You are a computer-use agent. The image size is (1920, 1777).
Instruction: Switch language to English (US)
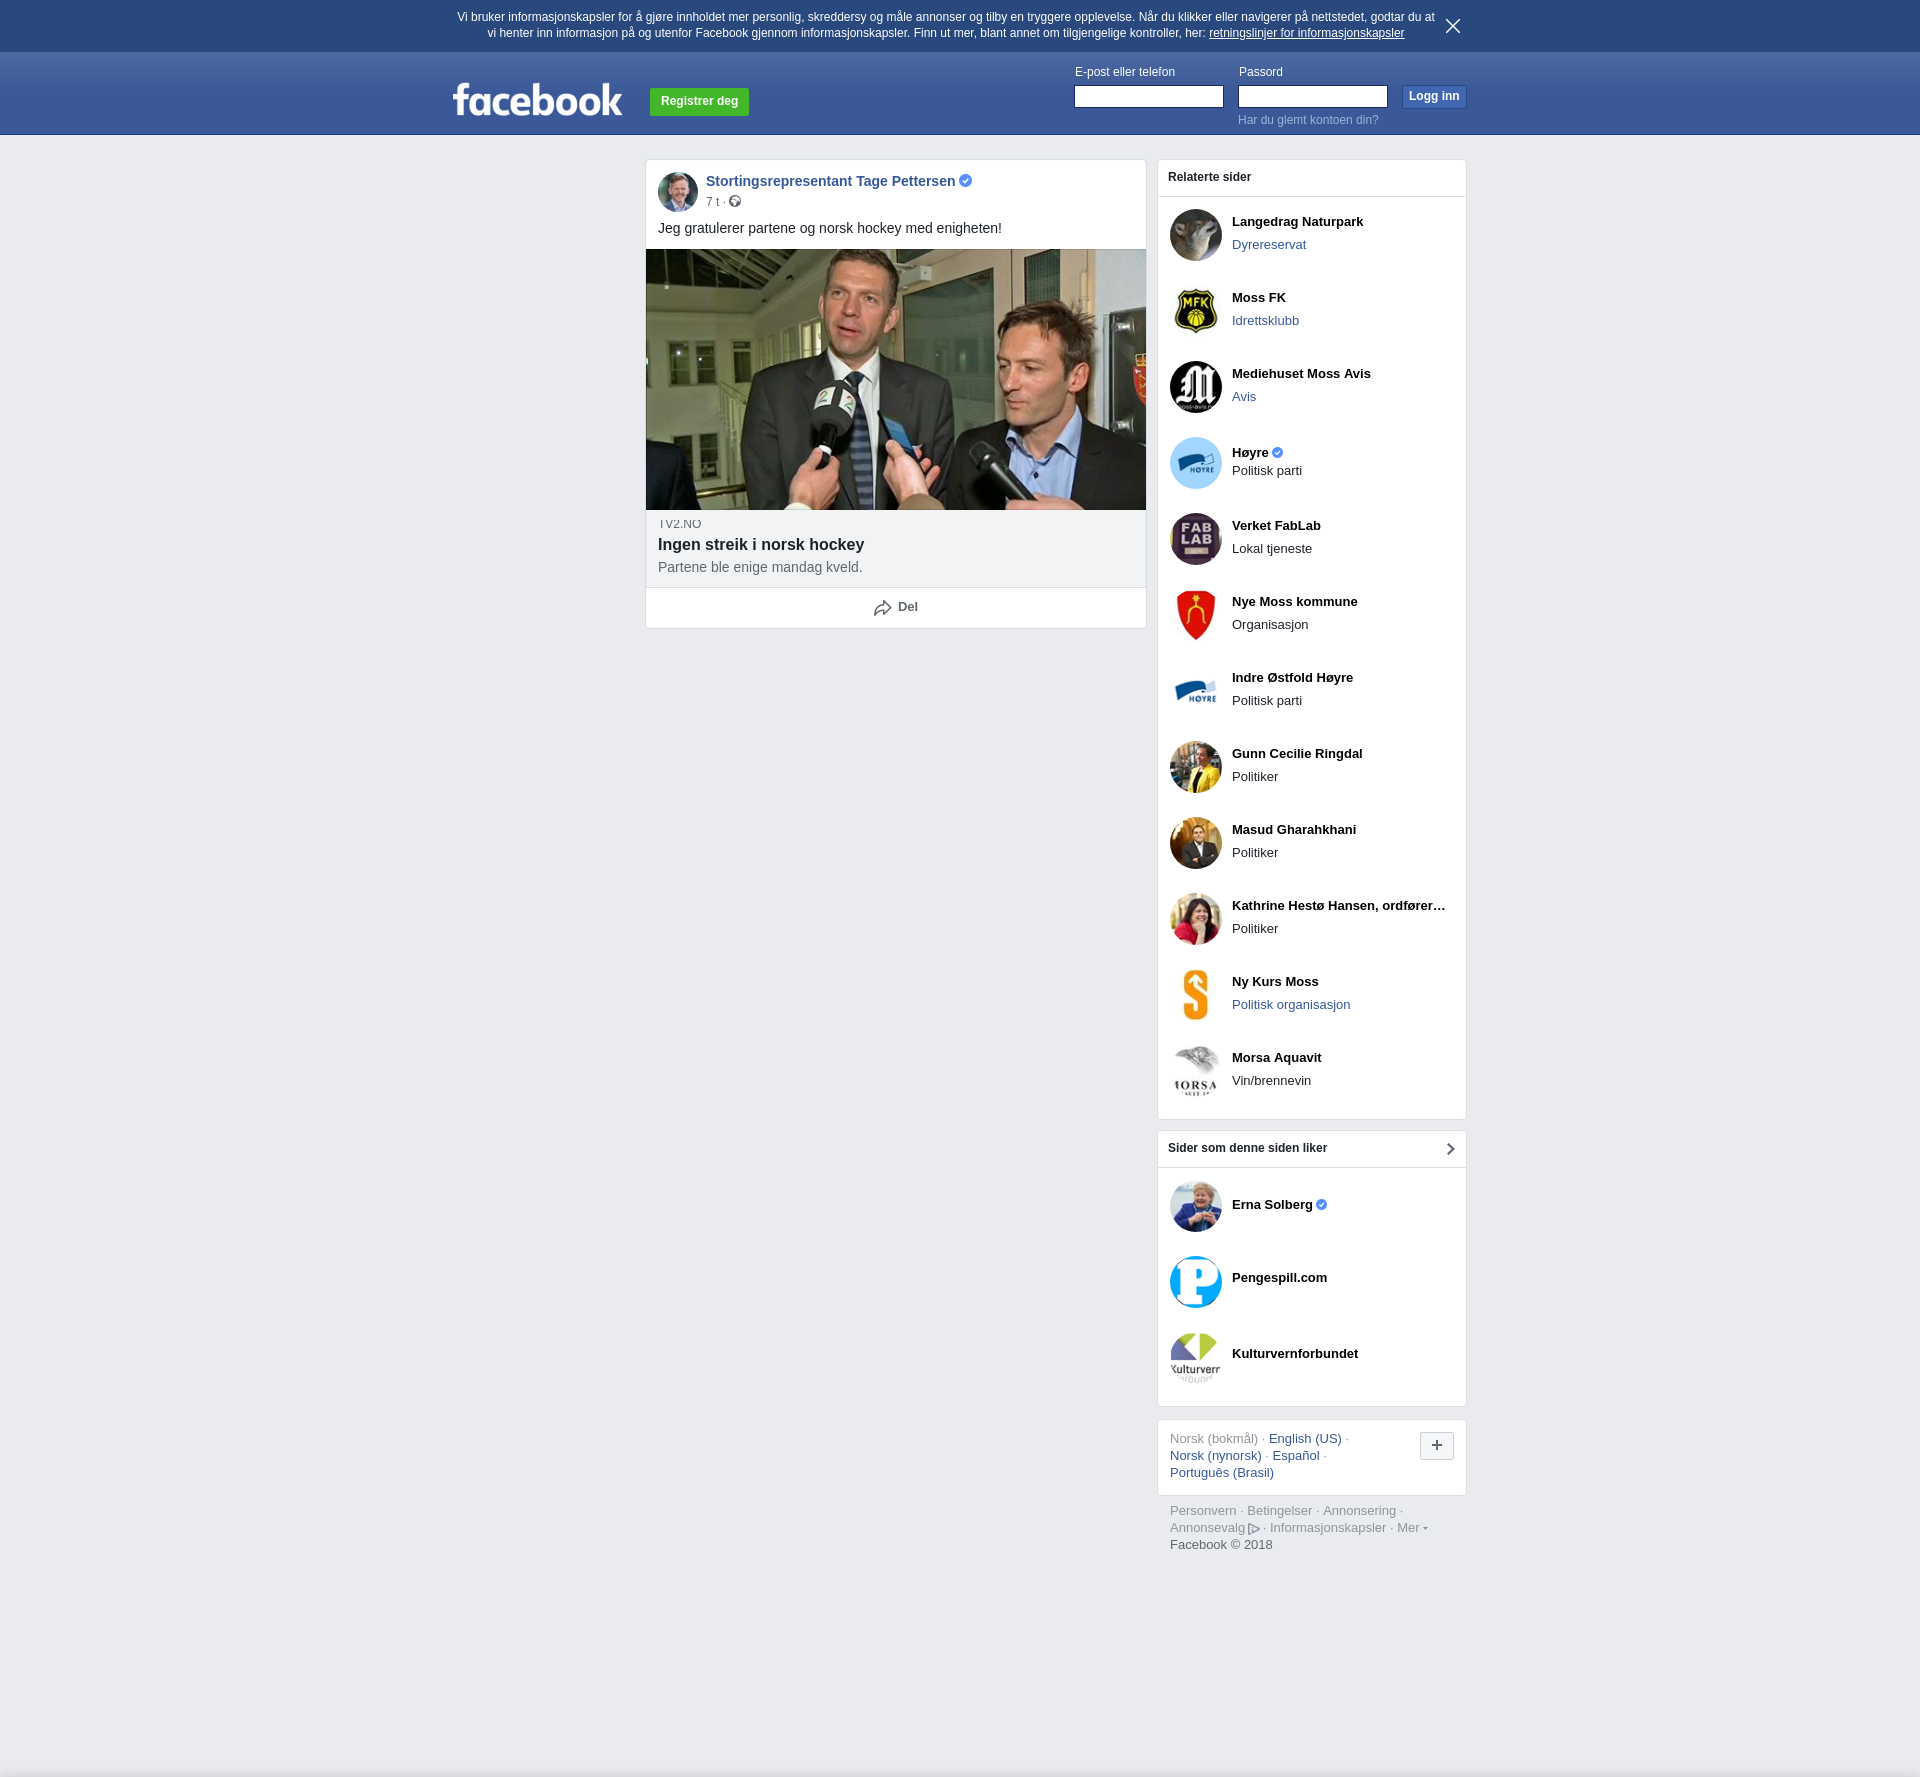1304,1439
